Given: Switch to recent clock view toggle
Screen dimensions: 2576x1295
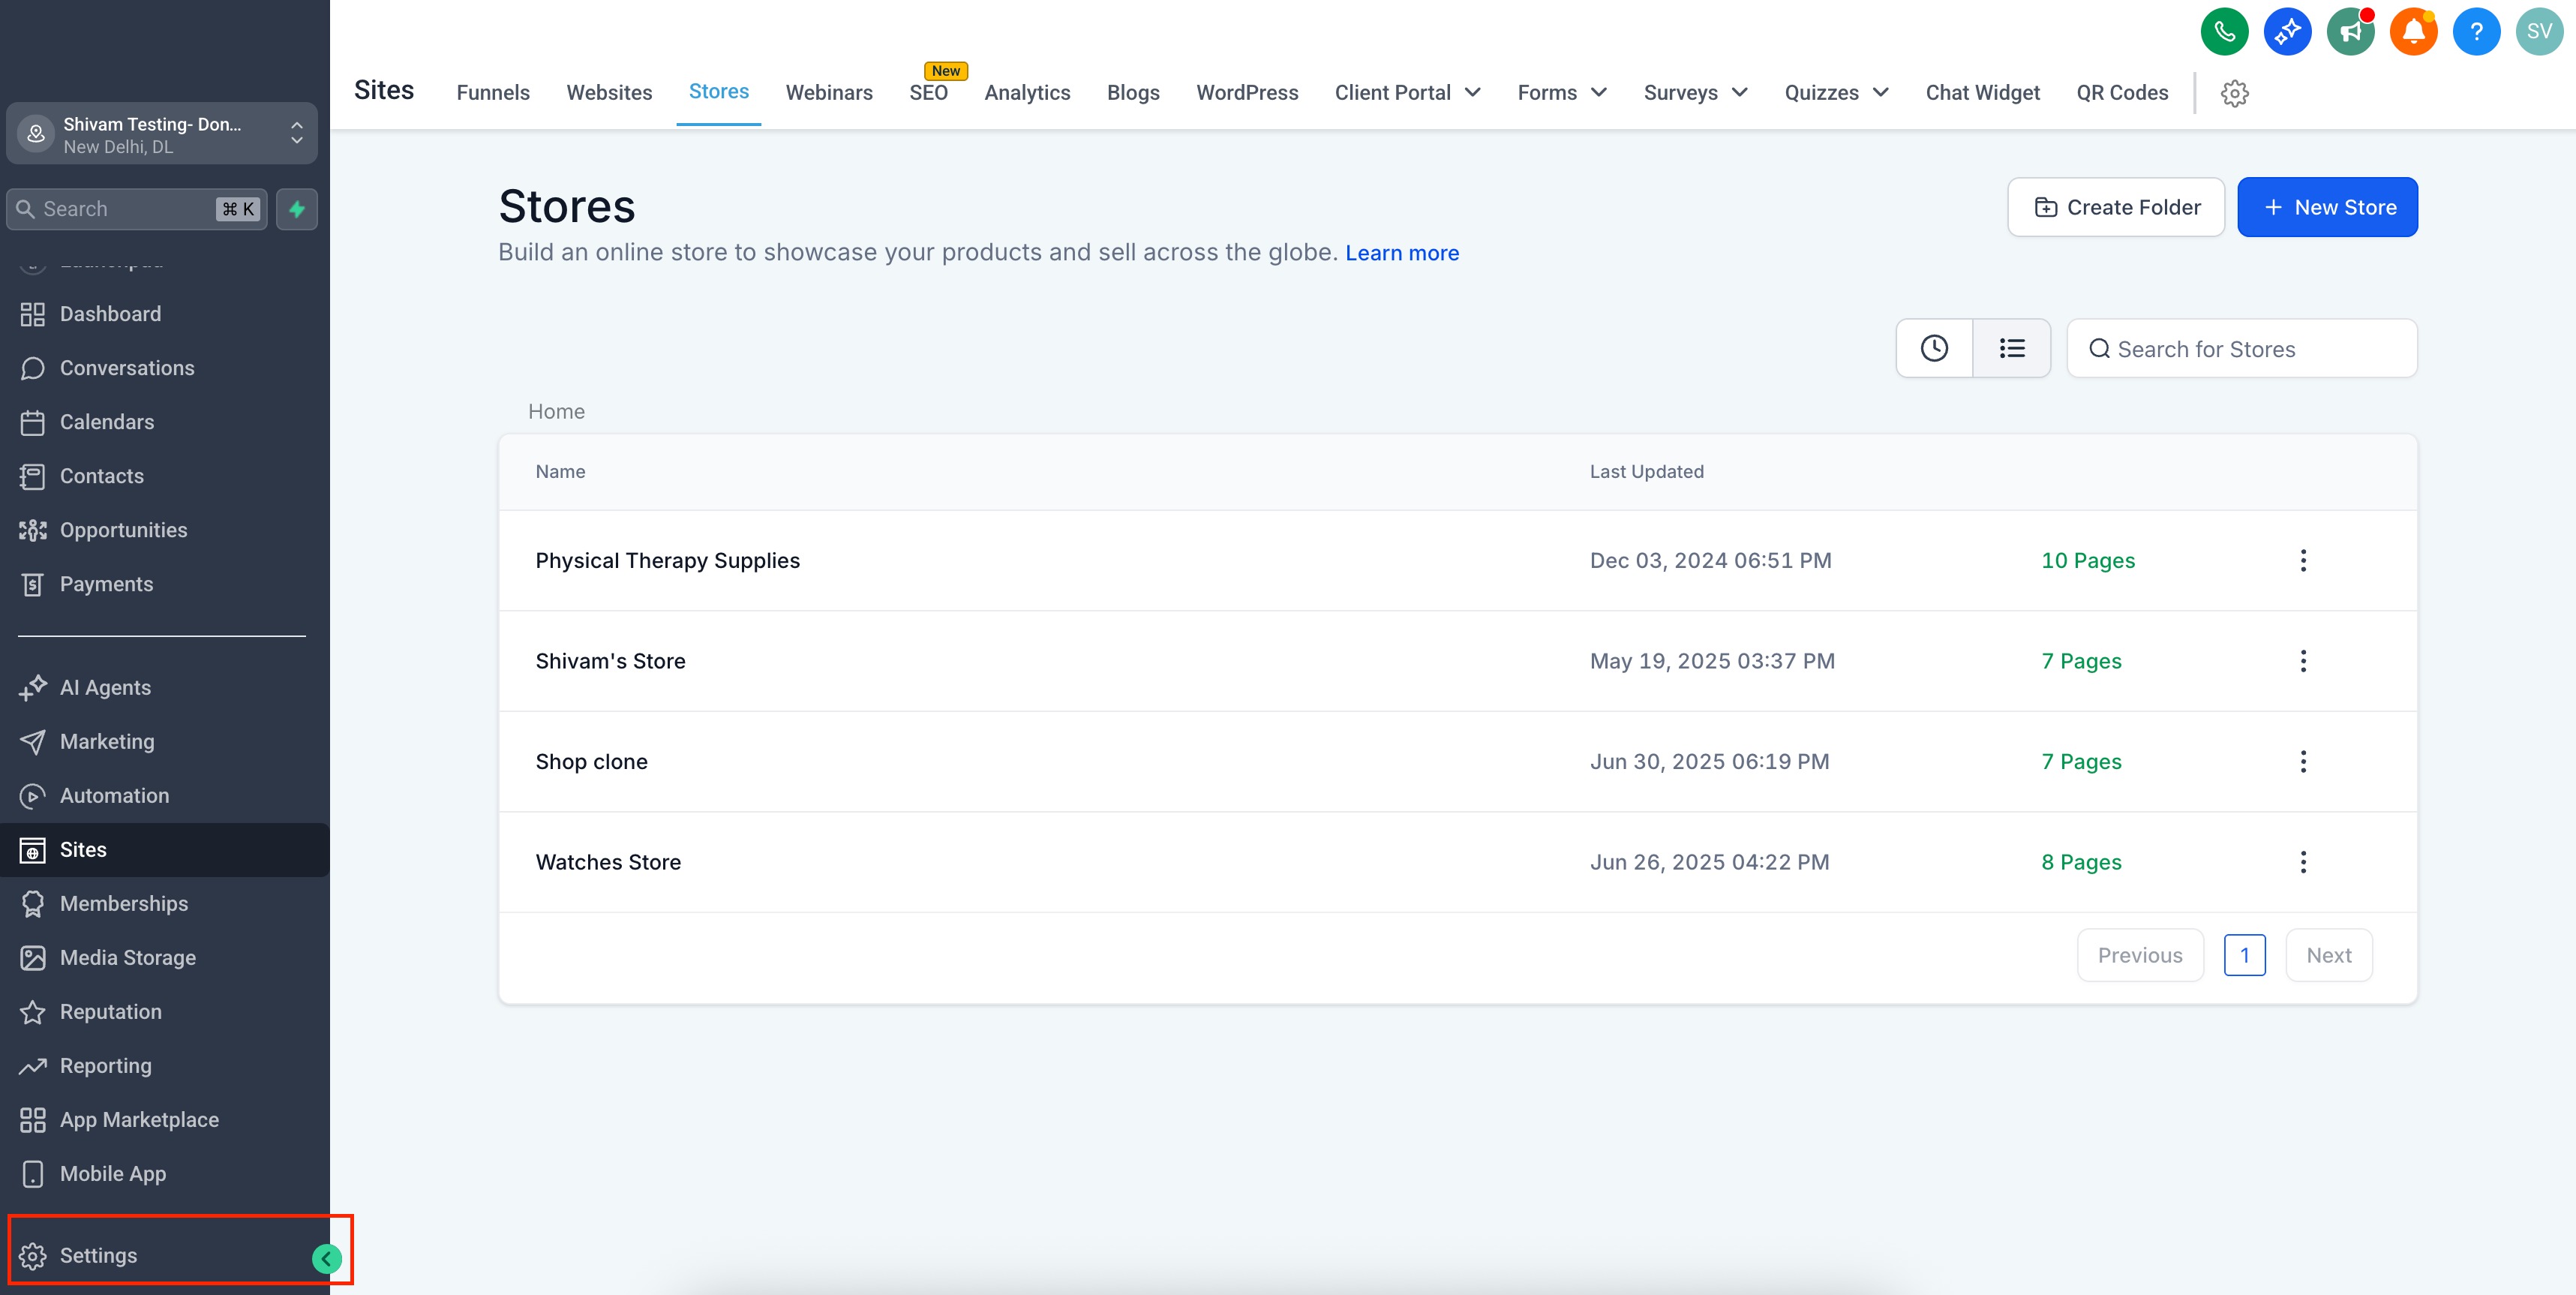Looking at the screenshot, I should click(x=1934, y=348).
